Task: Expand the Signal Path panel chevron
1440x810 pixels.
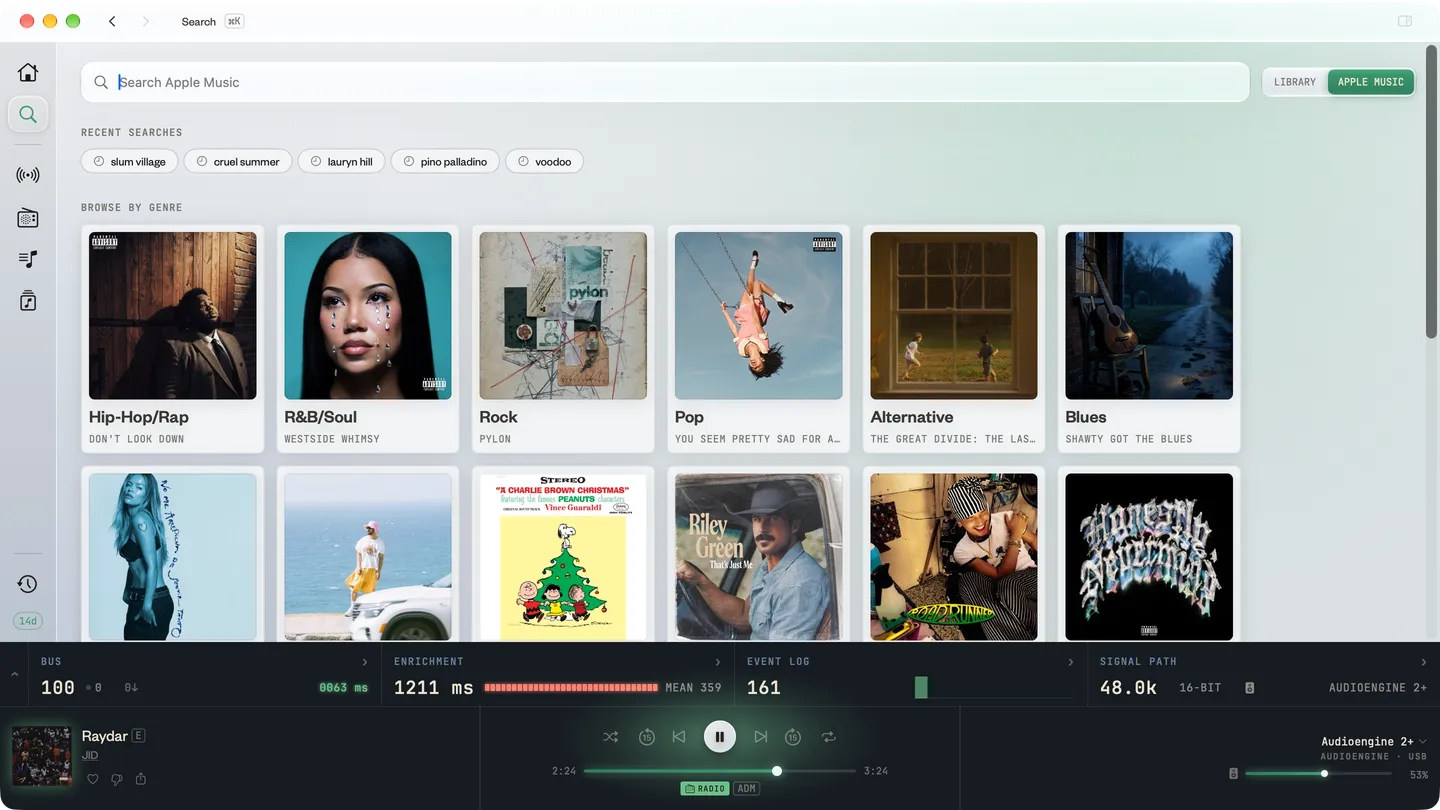Action: click(x=1424, y=662)
